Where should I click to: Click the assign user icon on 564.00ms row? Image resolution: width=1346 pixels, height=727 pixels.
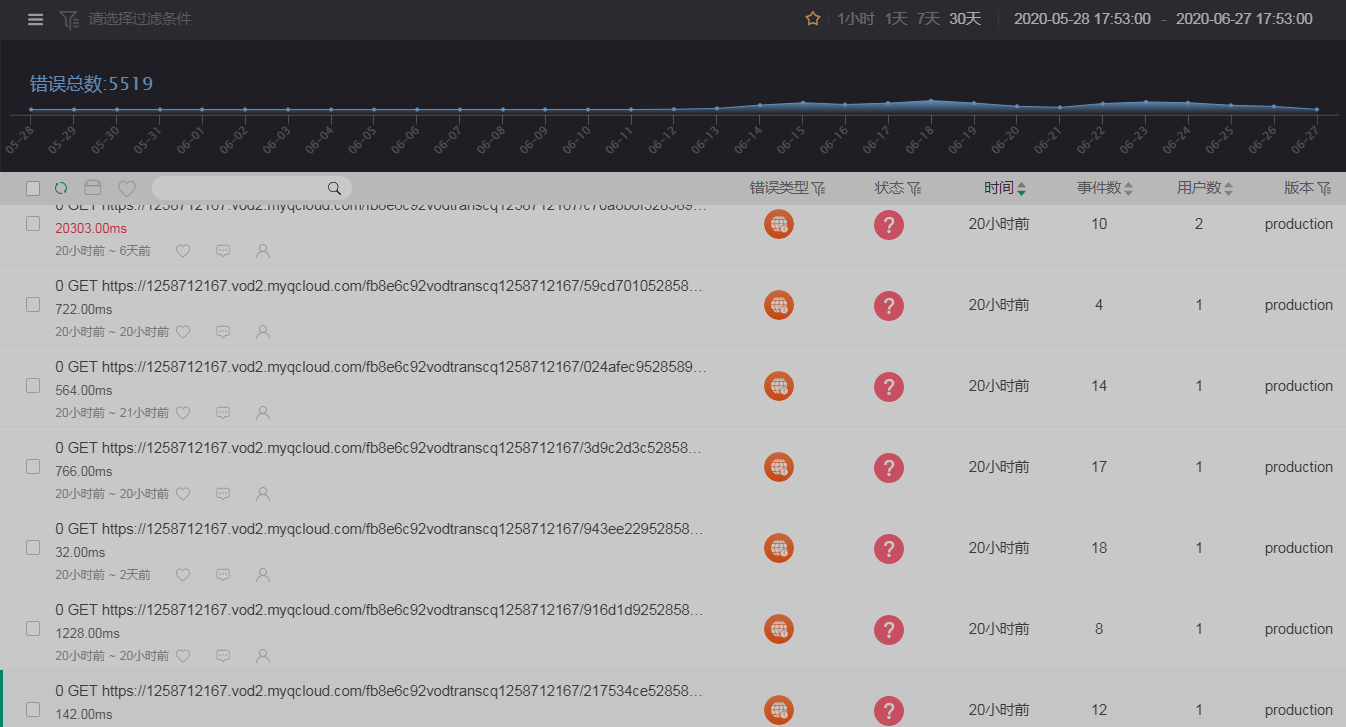(x=263, y=412)
